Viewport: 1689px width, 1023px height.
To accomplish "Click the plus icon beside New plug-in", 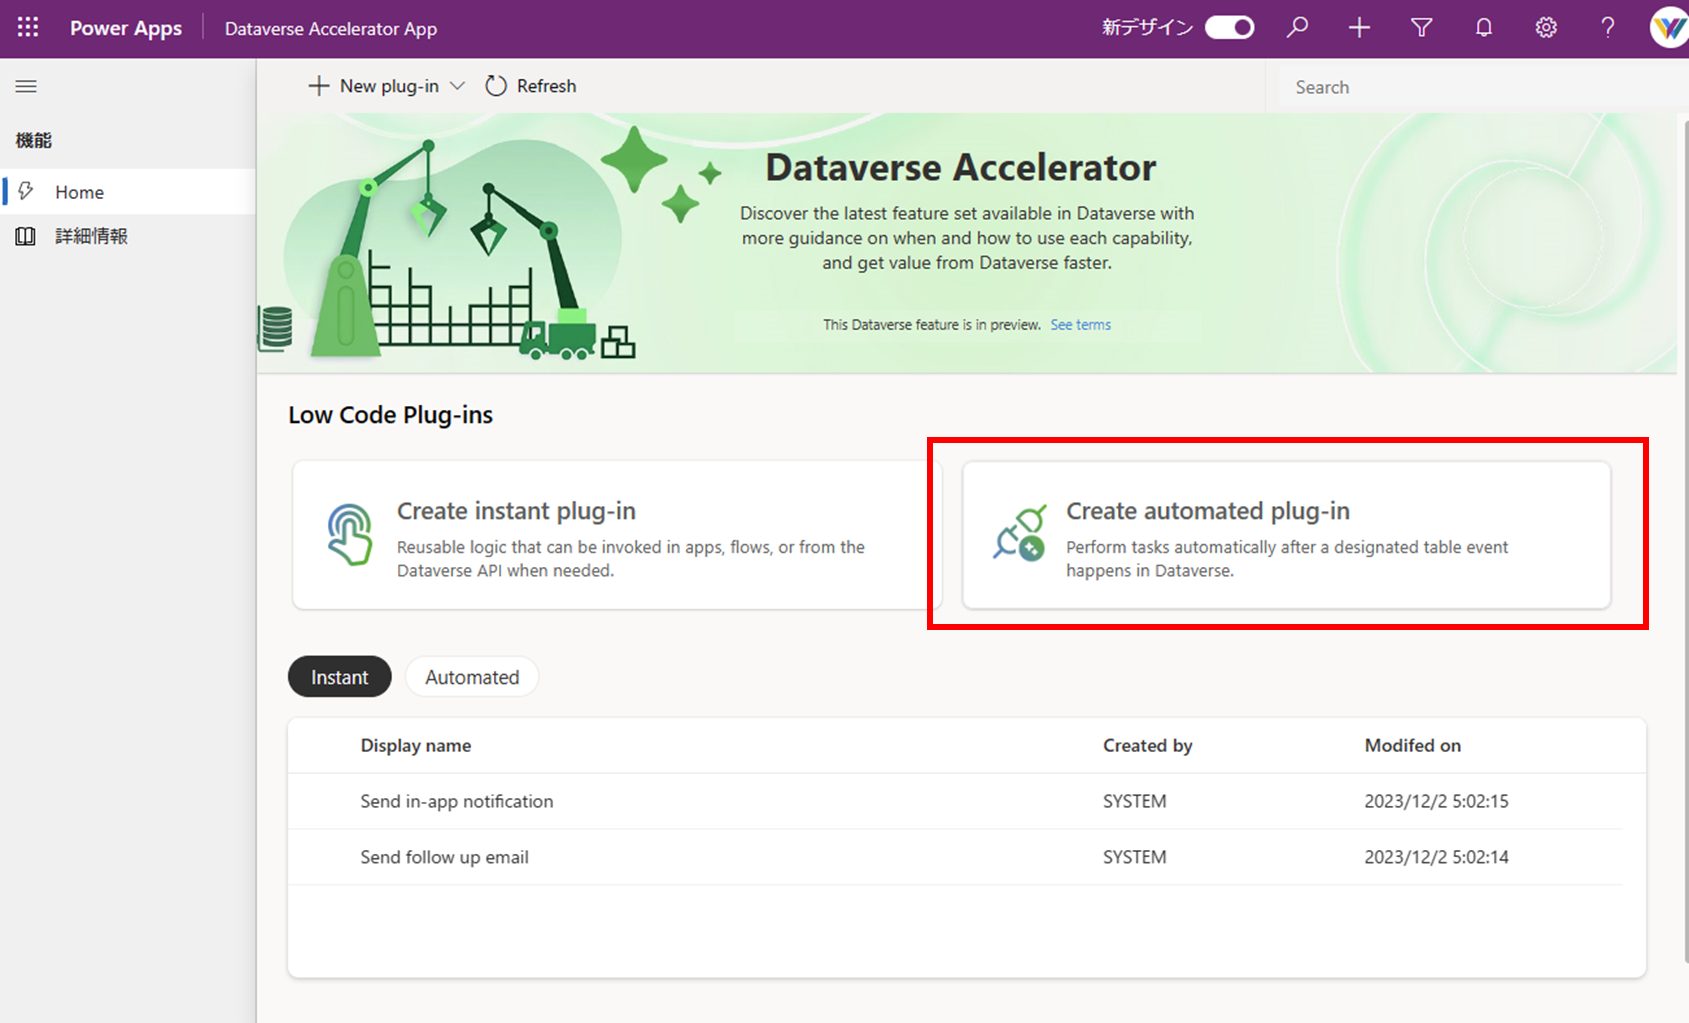I will (319, 86).
